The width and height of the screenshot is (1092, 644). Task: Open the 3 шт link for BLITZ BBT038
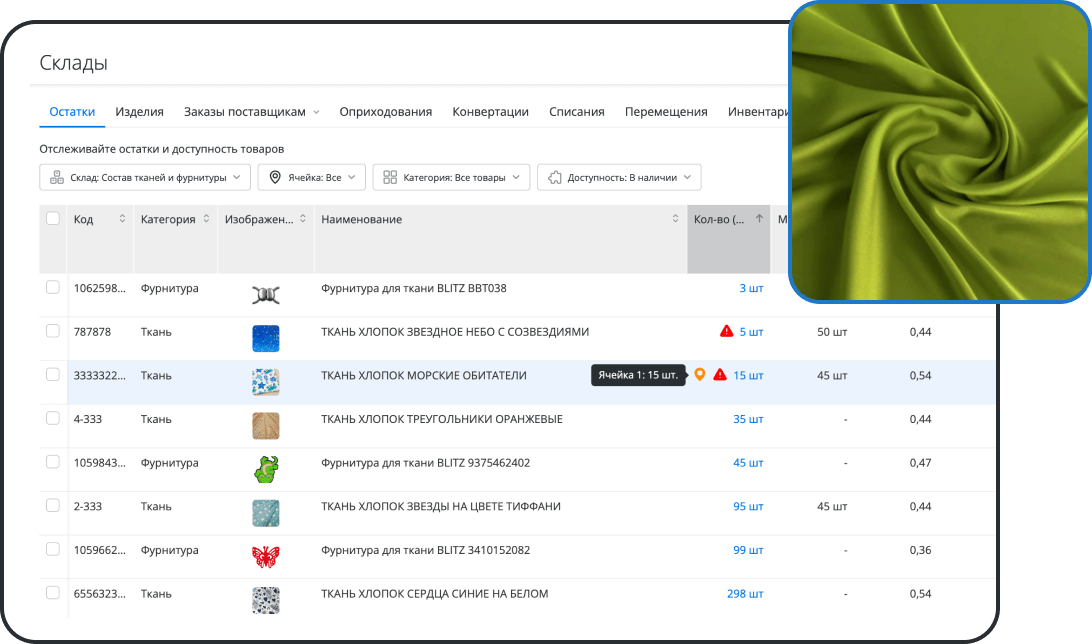[750, 287]
